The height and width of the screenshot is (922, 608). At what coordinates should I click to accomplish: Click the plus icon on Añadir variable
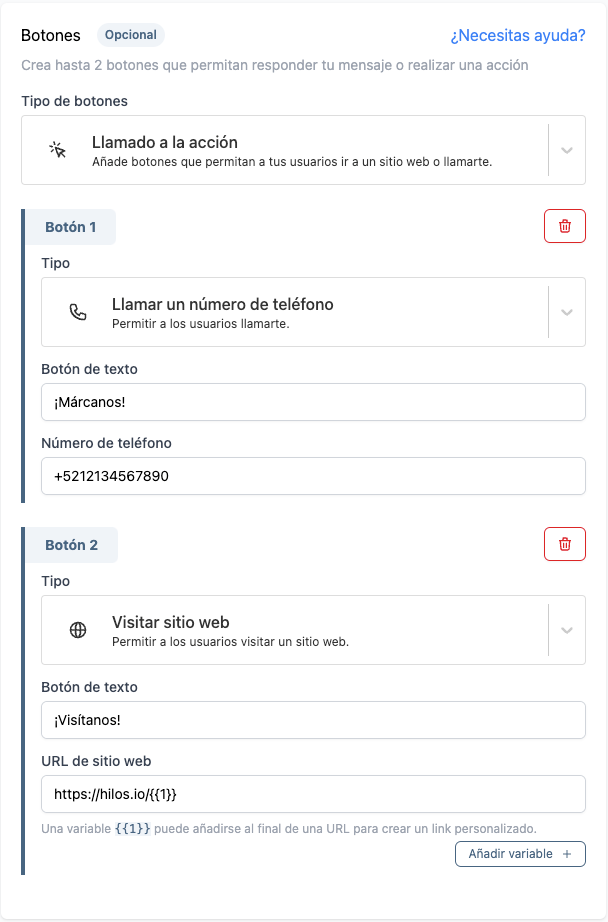tap(567, 854)
